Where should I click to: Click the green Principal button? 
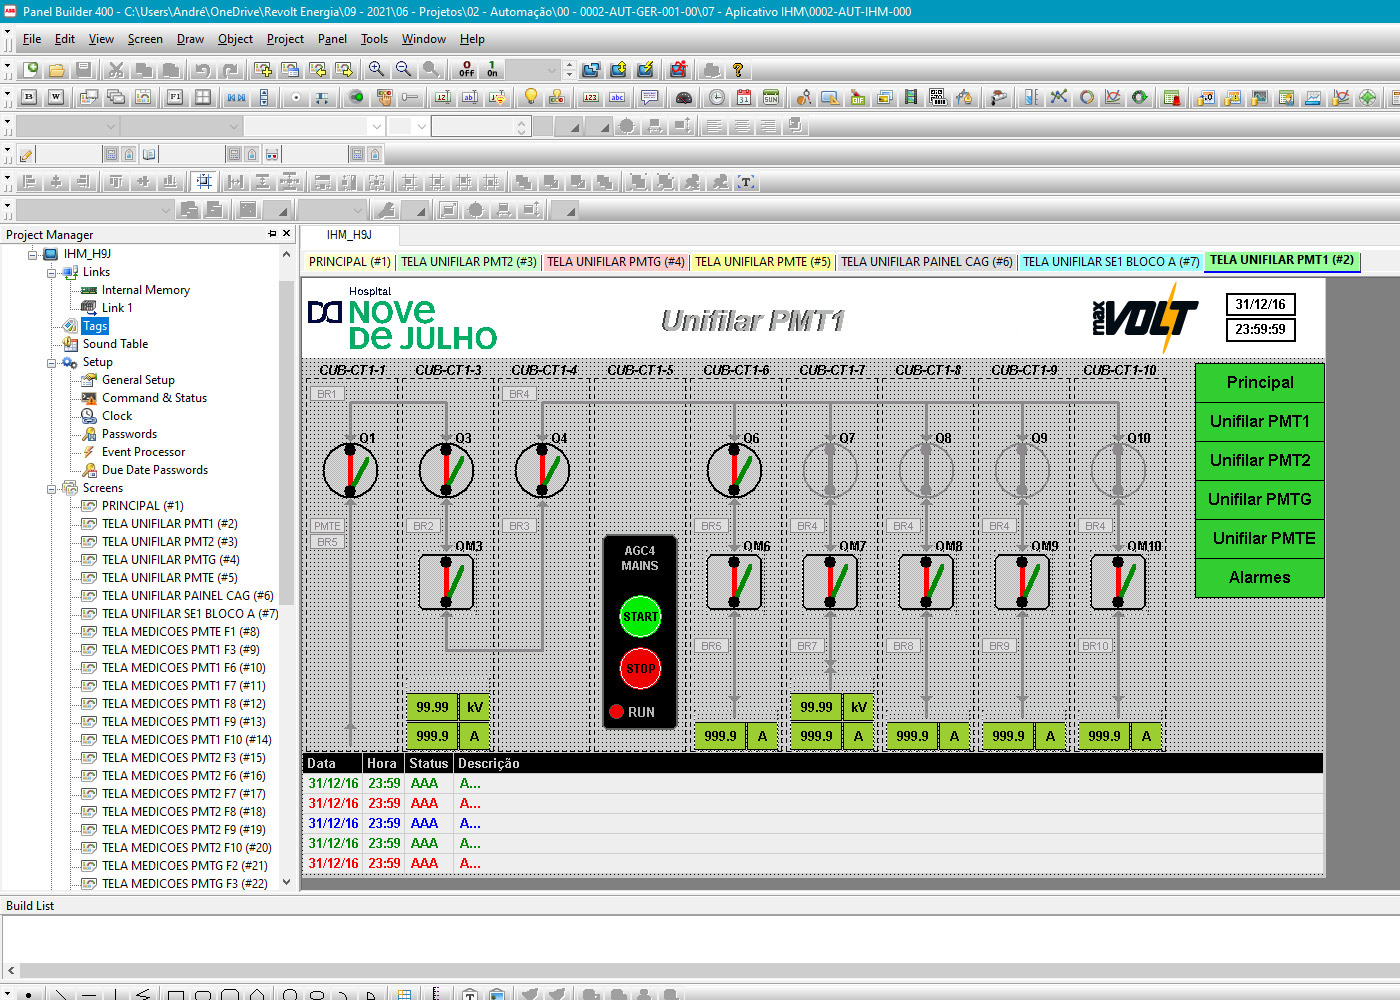[x=1260, y=382]
